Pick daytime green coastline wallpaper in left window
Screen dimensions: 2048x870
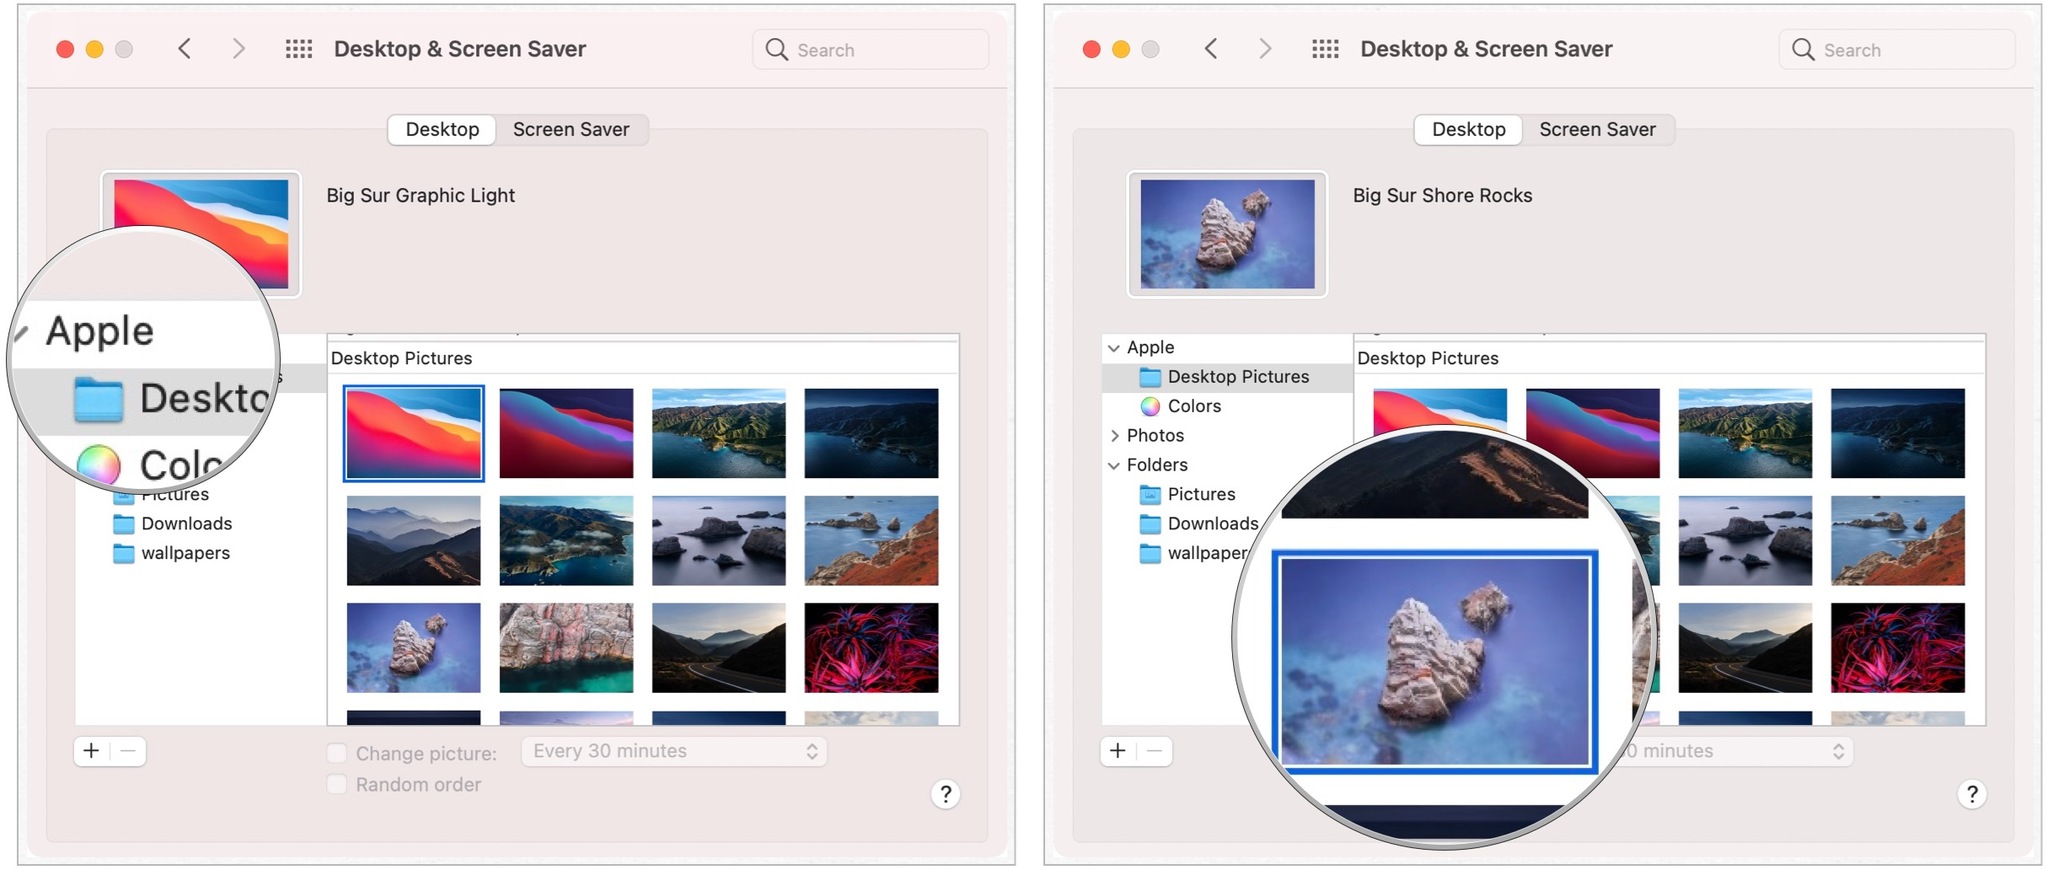click(x=719, y=433)
